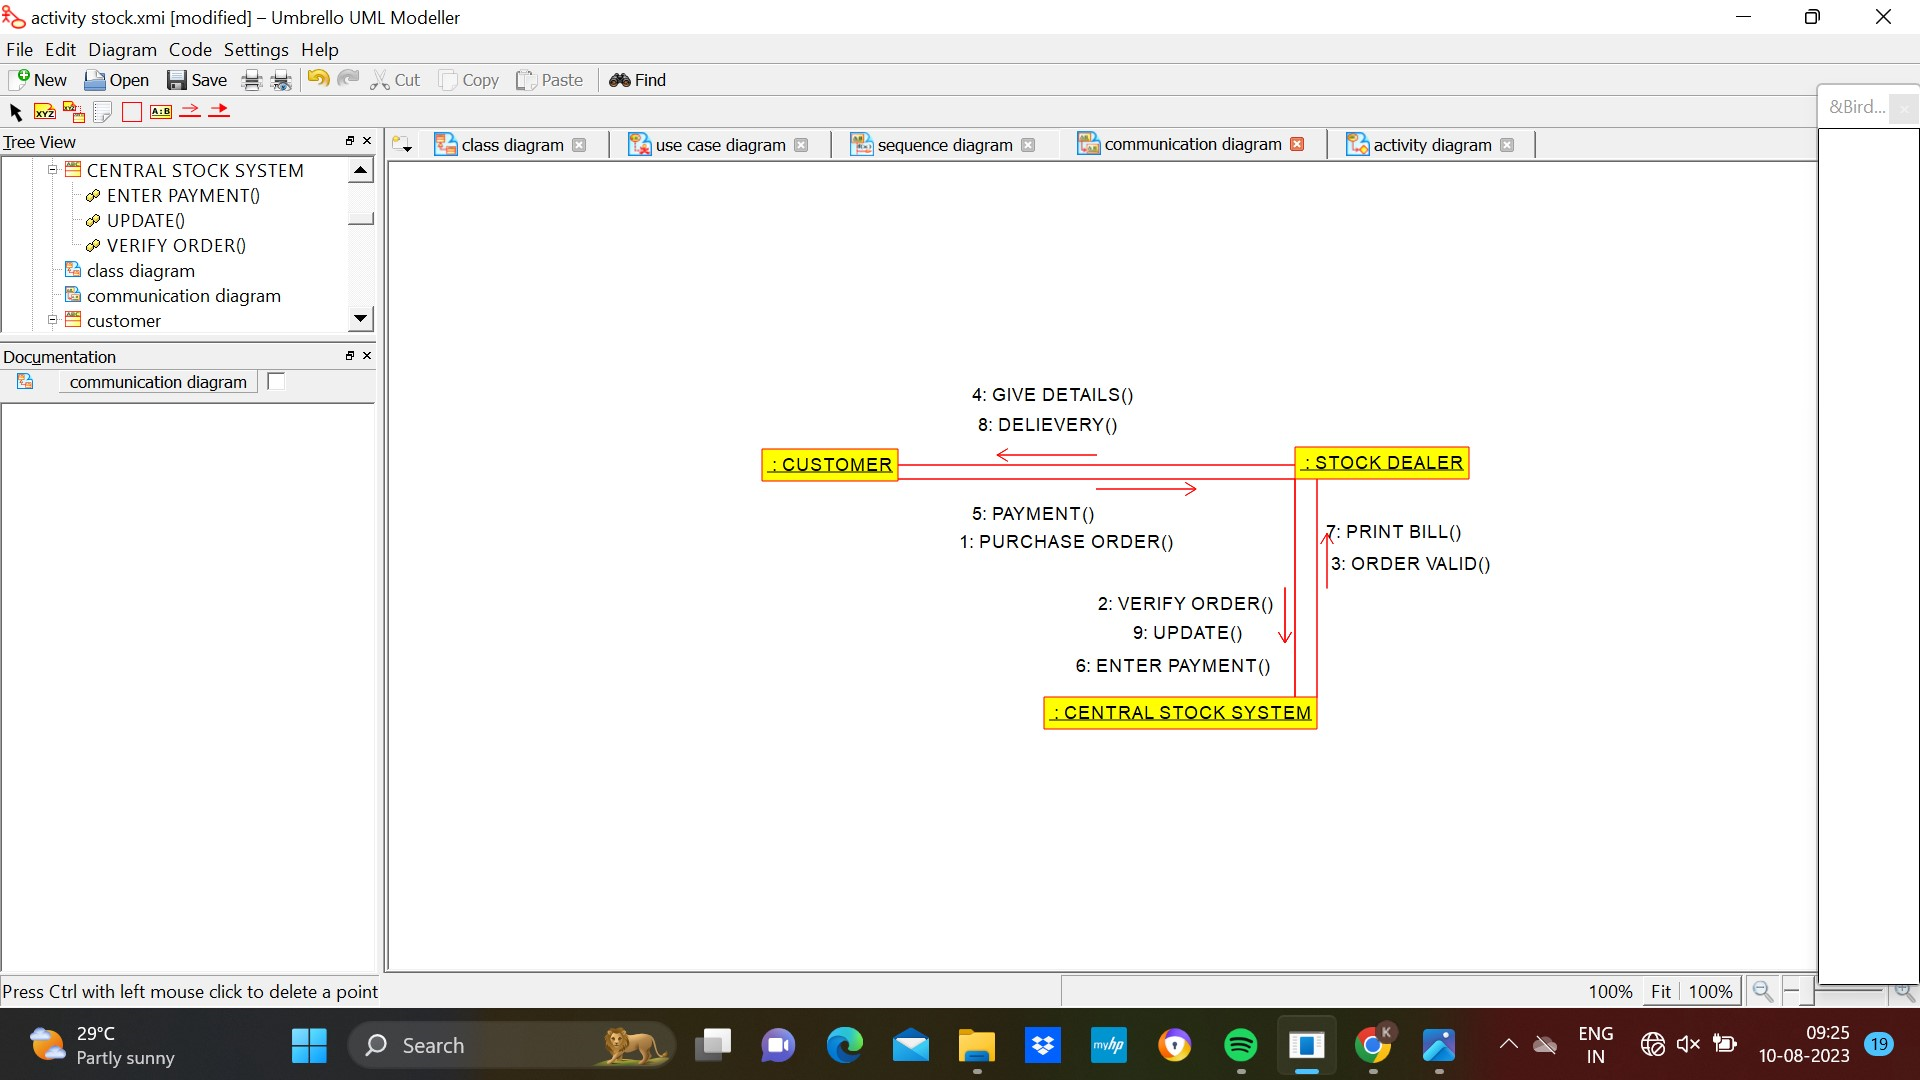The height and width of the screenshot is (1080, 1920).
Task: Collapse the CENTRAL STOCK SYSTEM tree node
Action: point(52,170)
